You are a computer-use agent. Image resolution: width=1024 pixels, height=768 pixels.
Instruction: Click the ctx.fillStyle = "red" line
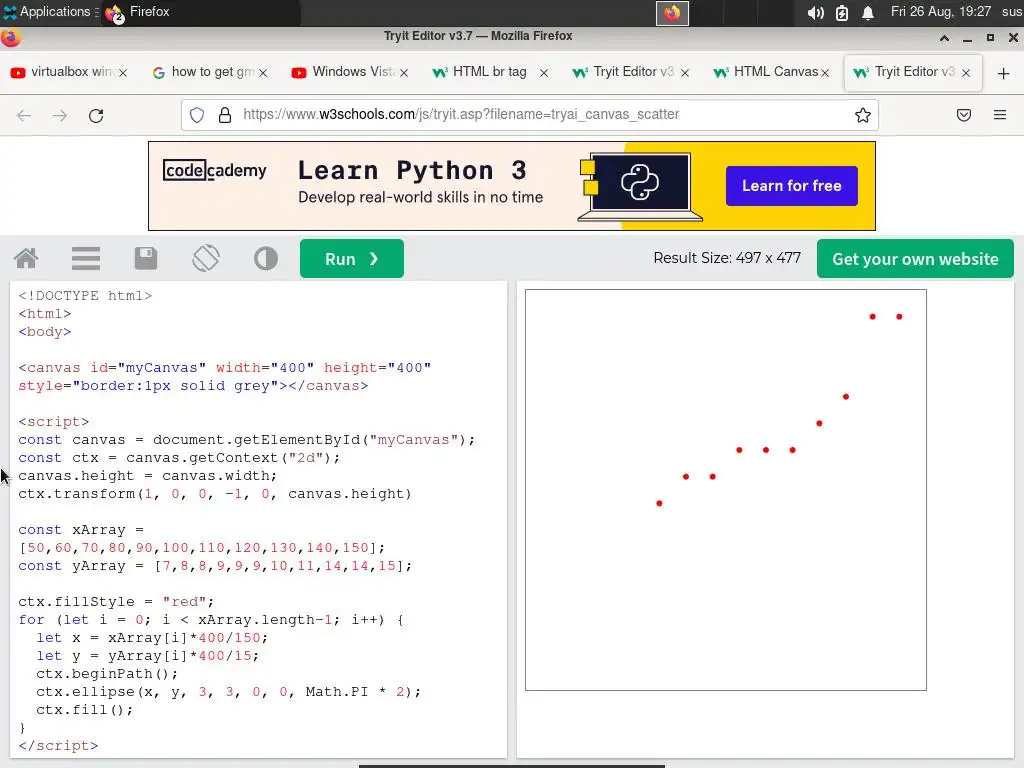(116, 601)
